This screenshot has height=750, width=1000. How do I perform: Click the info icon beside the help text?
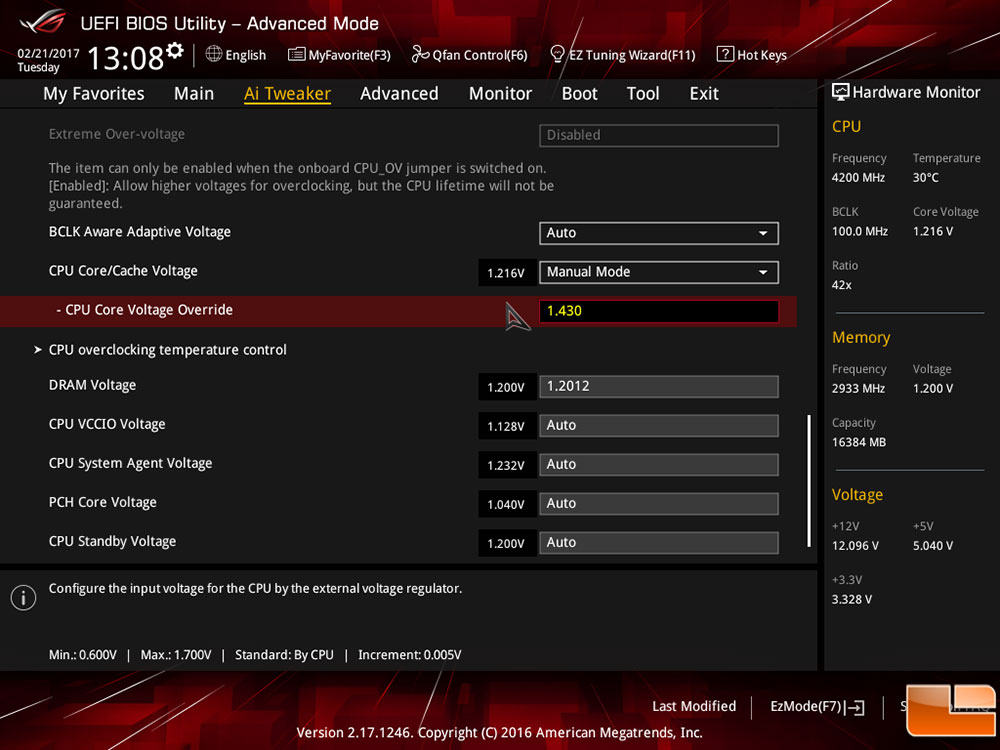(x=23, y=598)
